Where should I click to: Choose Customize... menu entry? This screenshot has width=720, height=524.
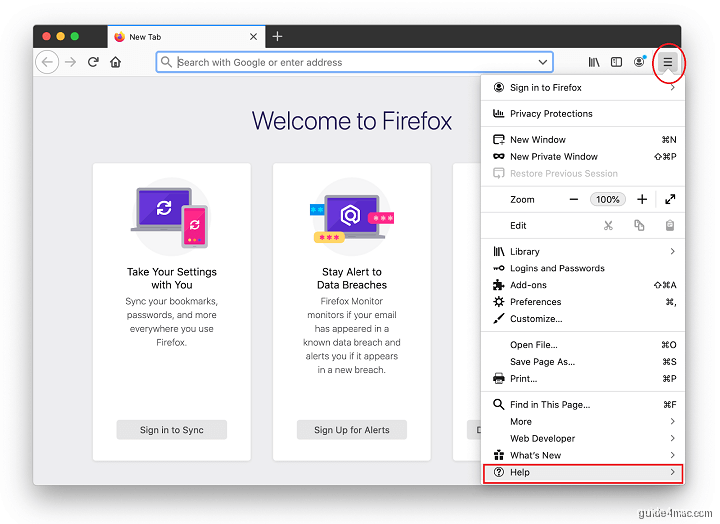point(583,319)
